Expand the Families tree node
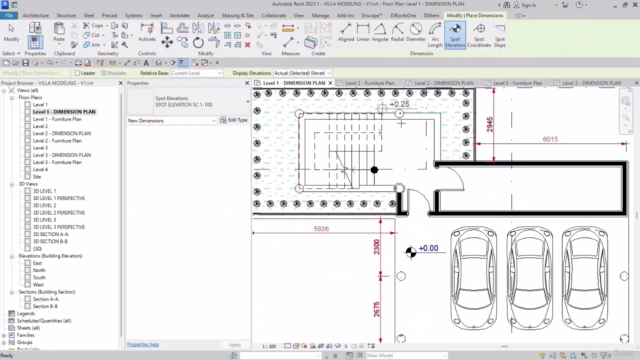 (4, 336)
